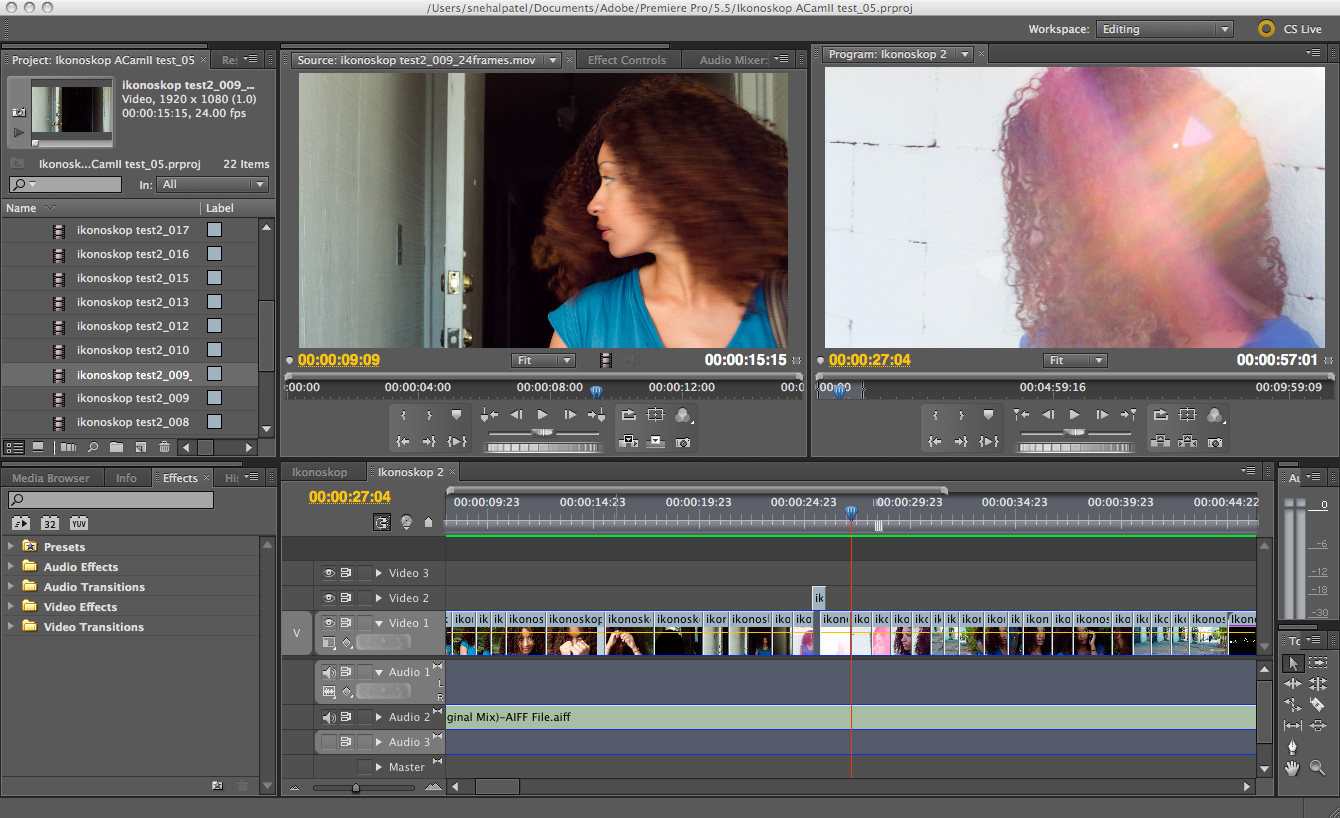The width and height of the screenshot is (1340, 818).
Task: Expand Video Effects folder
Action: pos(11,606)
